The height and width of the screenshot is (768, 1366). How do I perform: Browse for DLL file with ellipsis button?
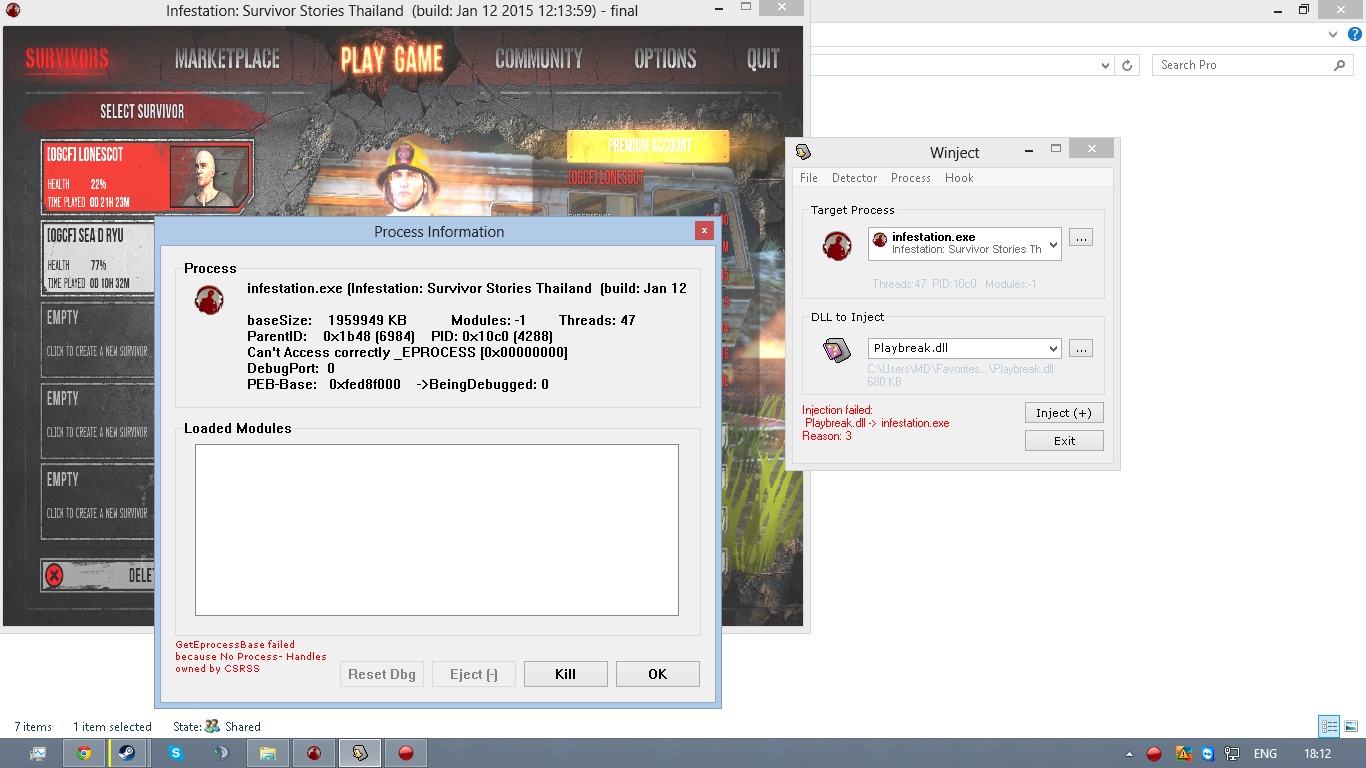[x=1081, y=349]
